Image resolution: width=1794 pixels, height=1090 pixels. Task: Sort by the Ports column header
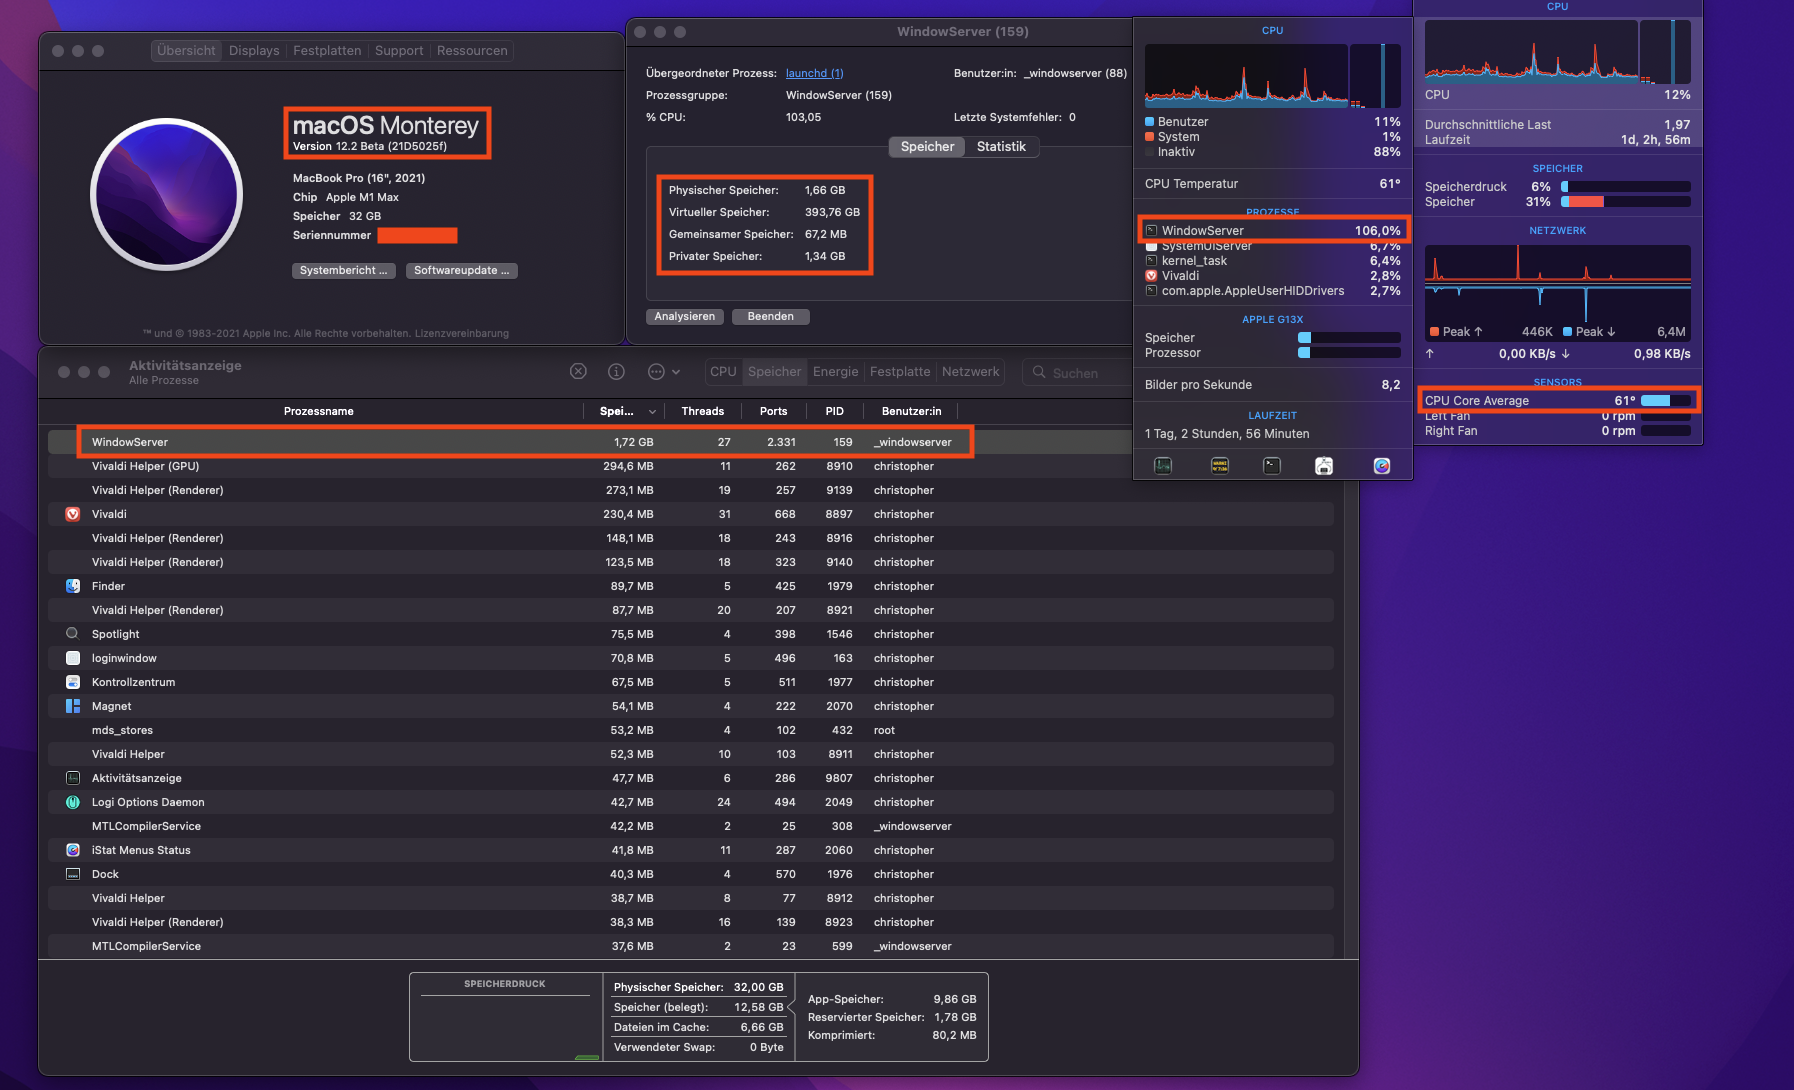[x=773, y=411]
